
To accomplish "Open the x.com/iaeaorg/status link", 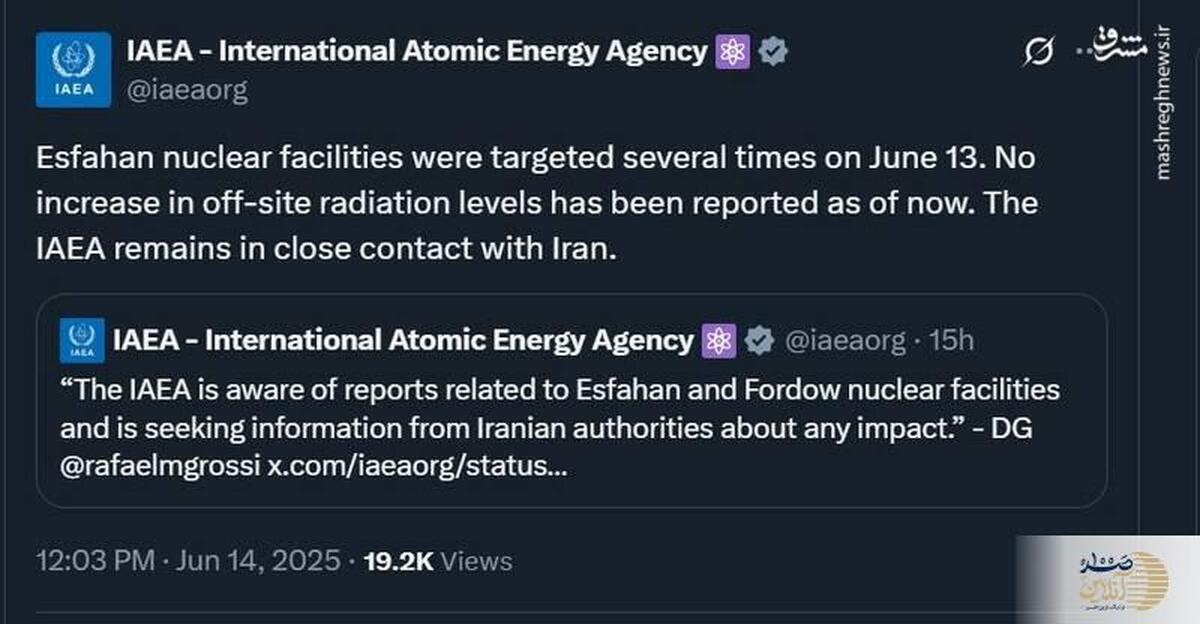I will click(x=418, y=466).
